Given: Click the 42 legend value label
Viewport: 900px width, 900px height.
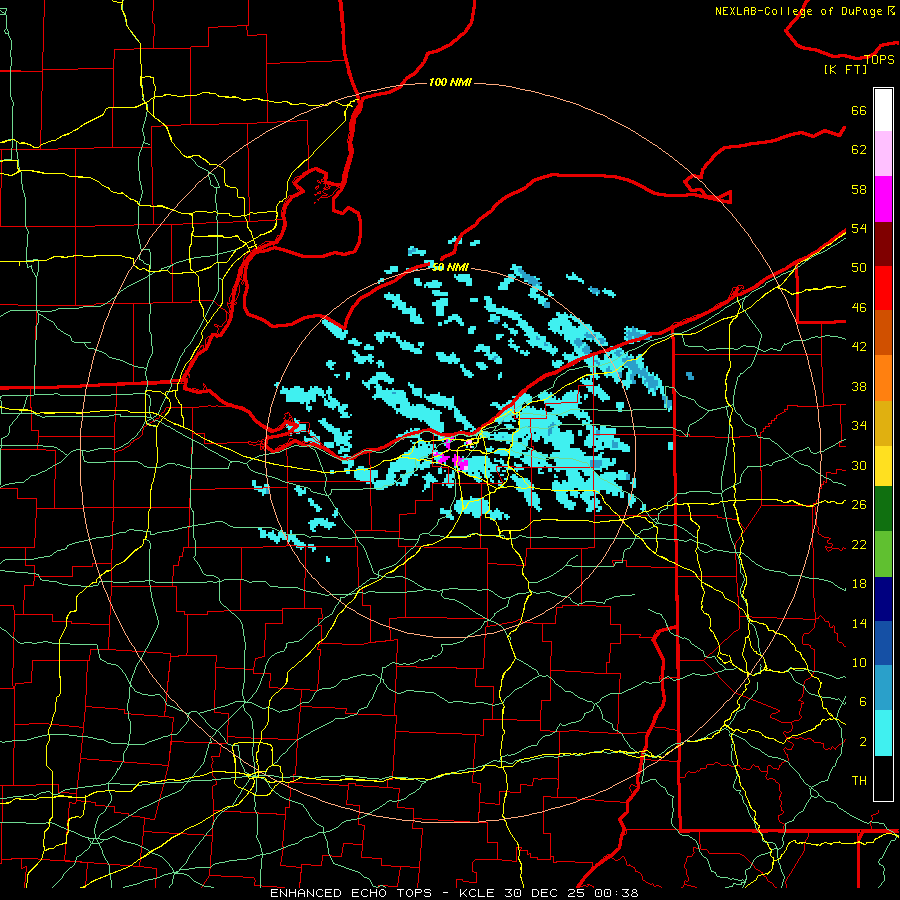Looking at the screenshot, I should 859,346.
